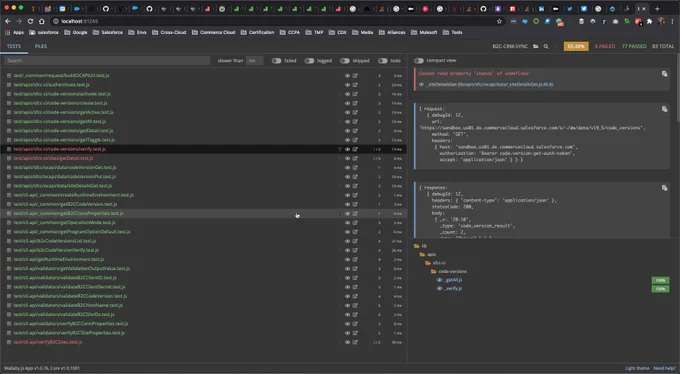
Task: Click file icon before getAll.test.js
Action: 9,121
